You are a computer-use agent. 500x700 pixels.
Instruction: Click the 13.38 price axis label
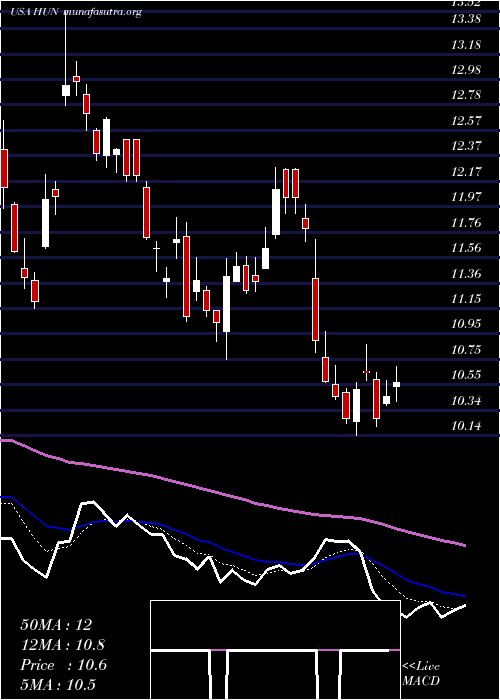click(x=466, y=19)
